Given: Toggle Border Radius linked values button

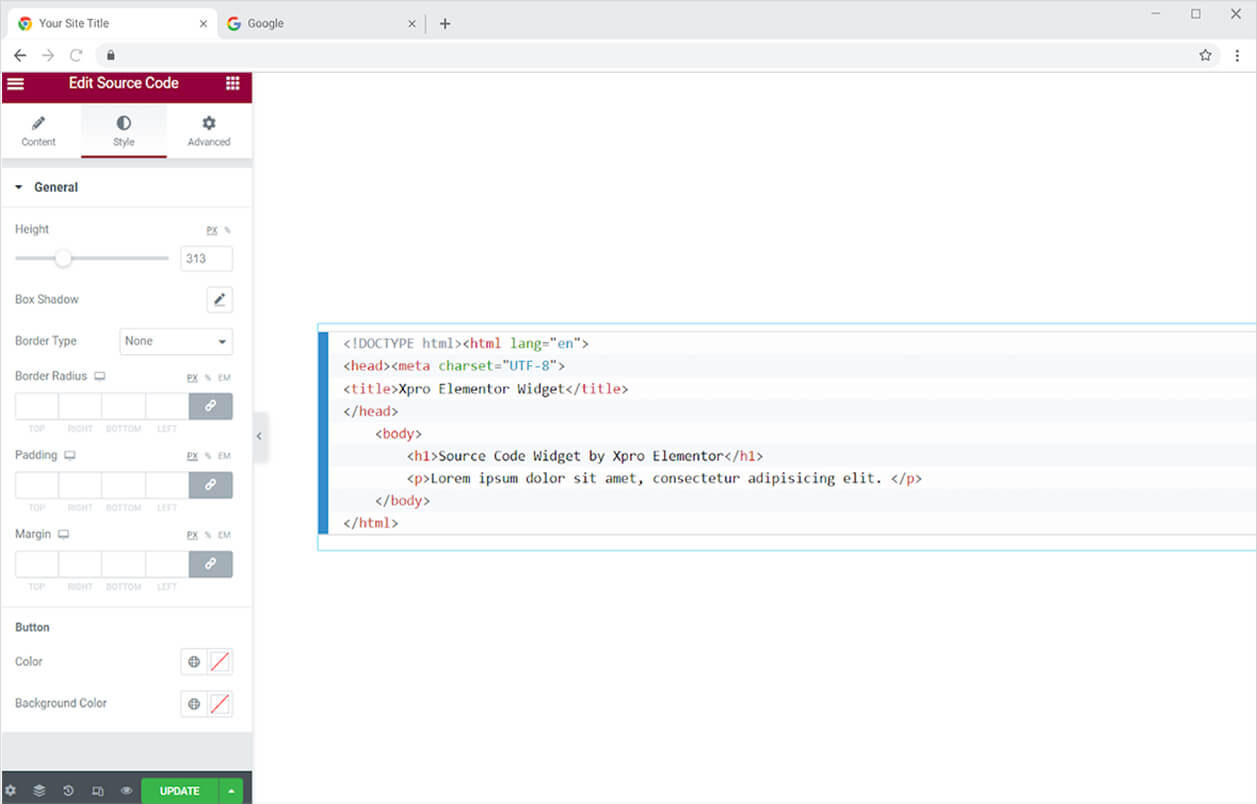Looking at the screenshot, I should point(210,406).
